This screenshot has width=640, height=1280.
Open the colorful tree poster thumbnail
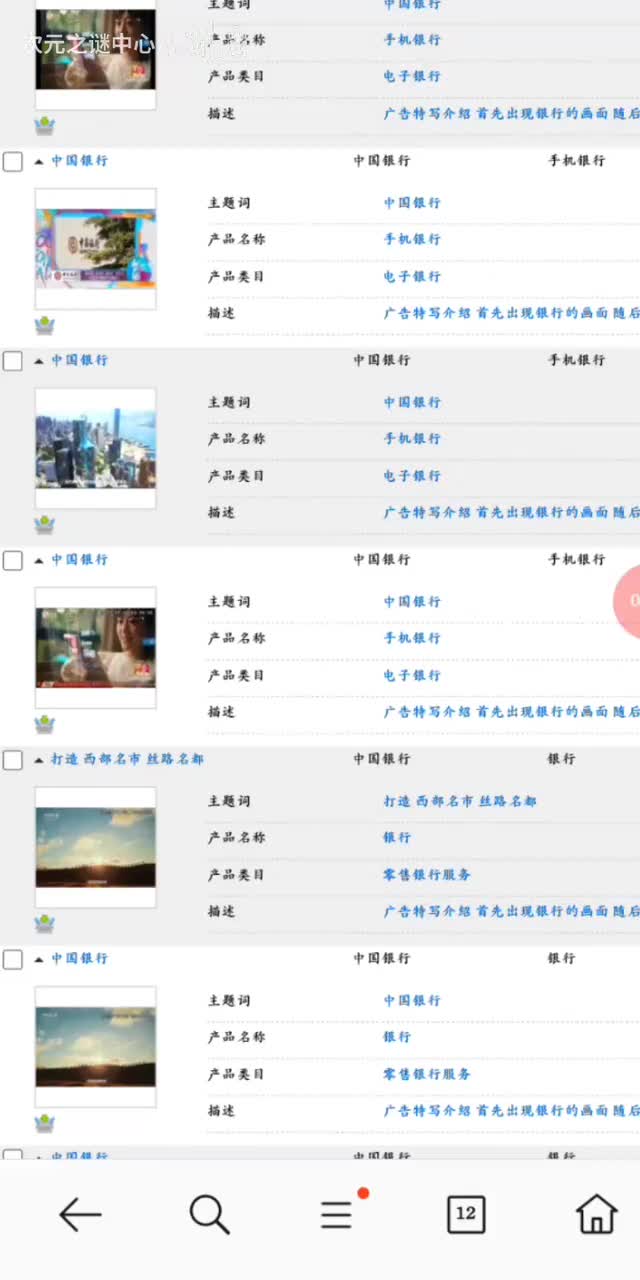[x=96, y=249]
